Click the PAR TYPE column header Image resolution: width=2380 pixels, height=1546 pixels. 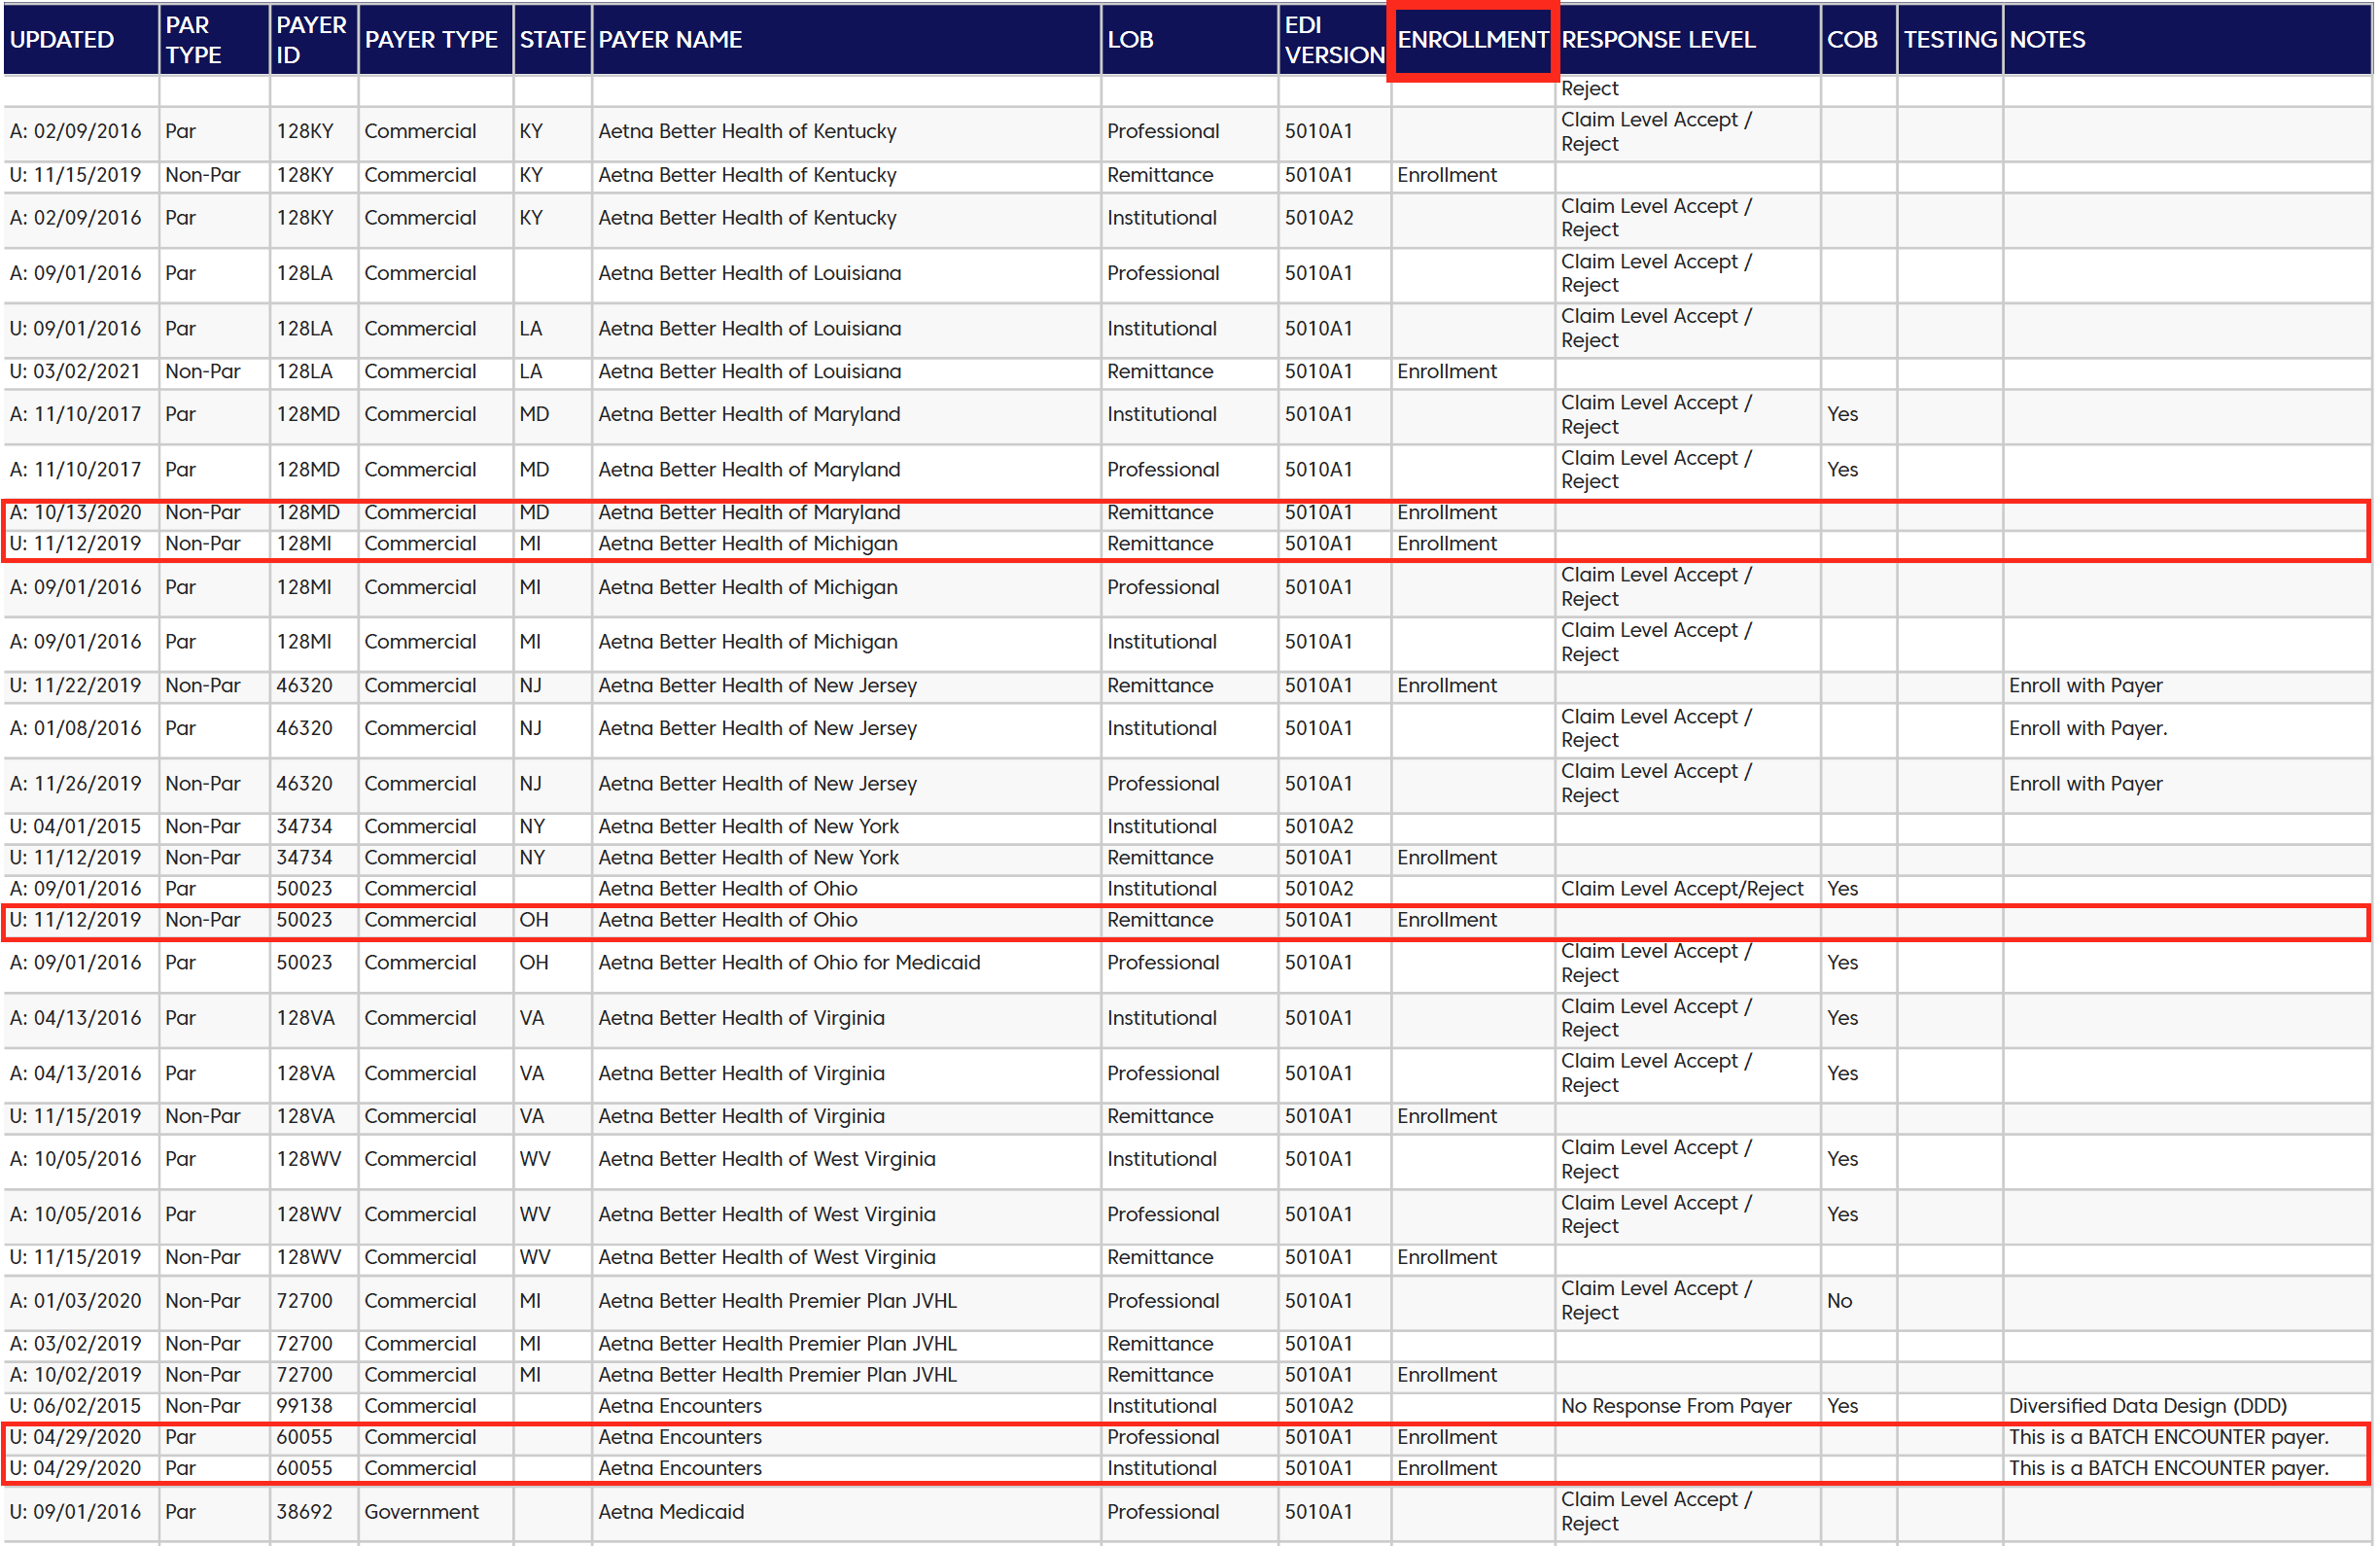point(194,40)
